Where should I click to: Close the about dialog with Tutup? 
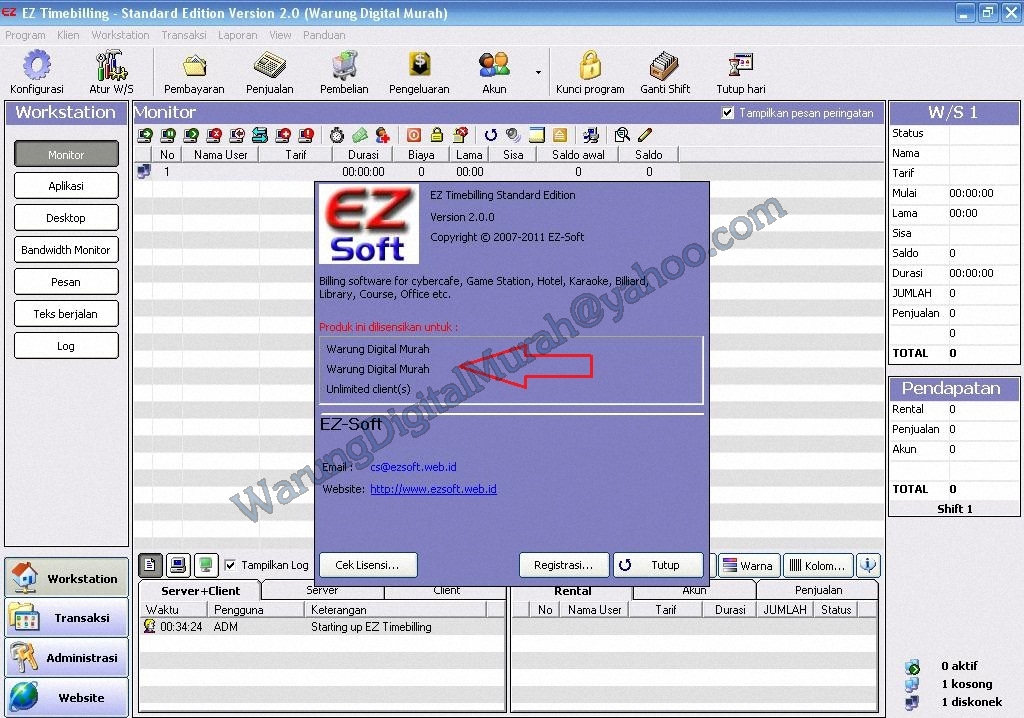click(658, 565)
